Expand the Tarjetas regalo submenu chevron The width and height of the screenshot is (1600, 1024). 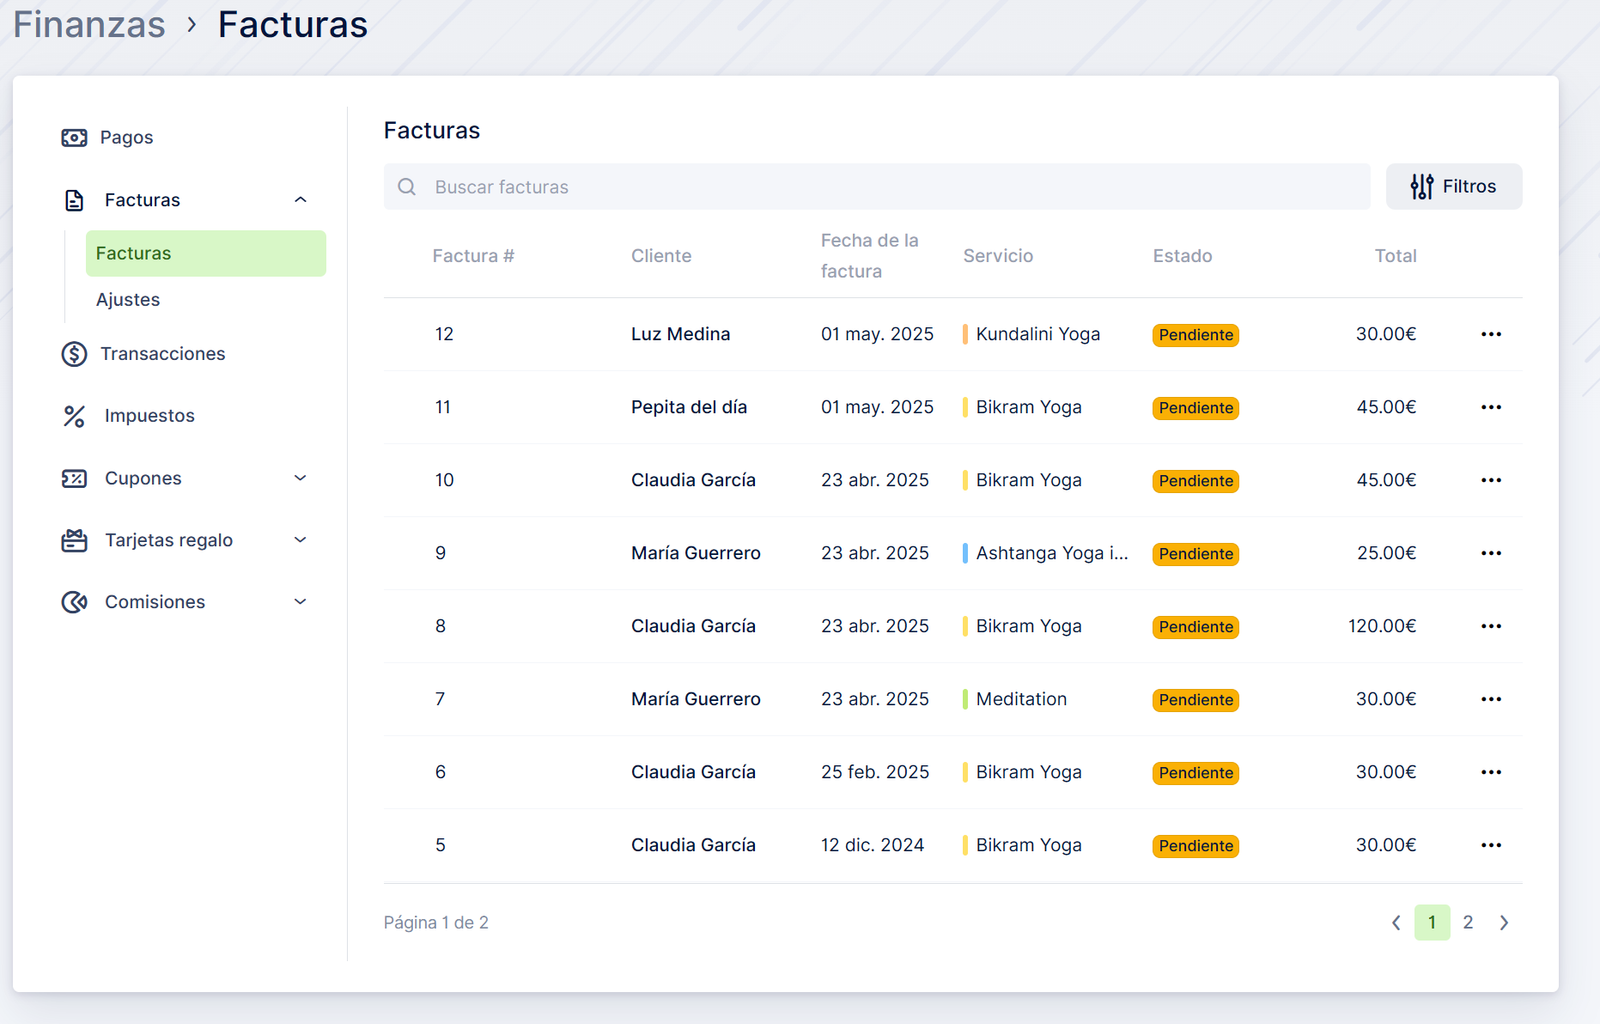(300, 541)
